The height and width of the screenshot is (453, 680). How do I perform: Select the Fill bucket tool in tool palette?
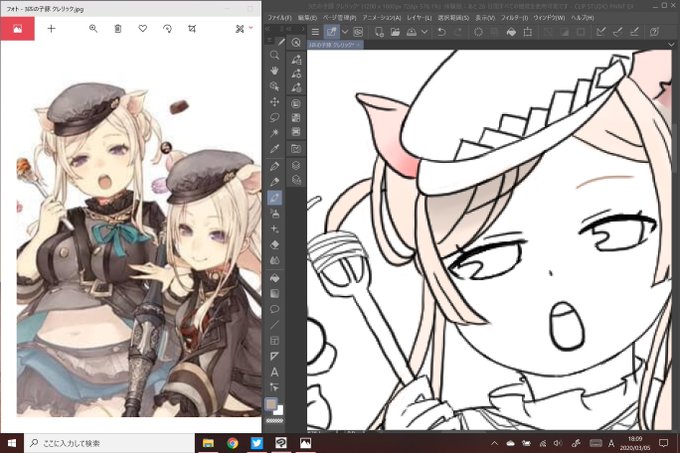point(274,278)
